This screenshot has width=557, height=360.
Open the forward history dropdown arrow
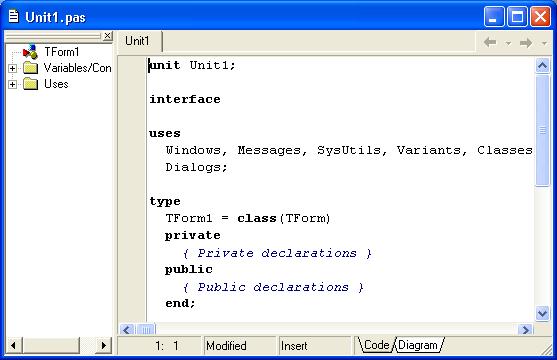click(x=544, y=43)
